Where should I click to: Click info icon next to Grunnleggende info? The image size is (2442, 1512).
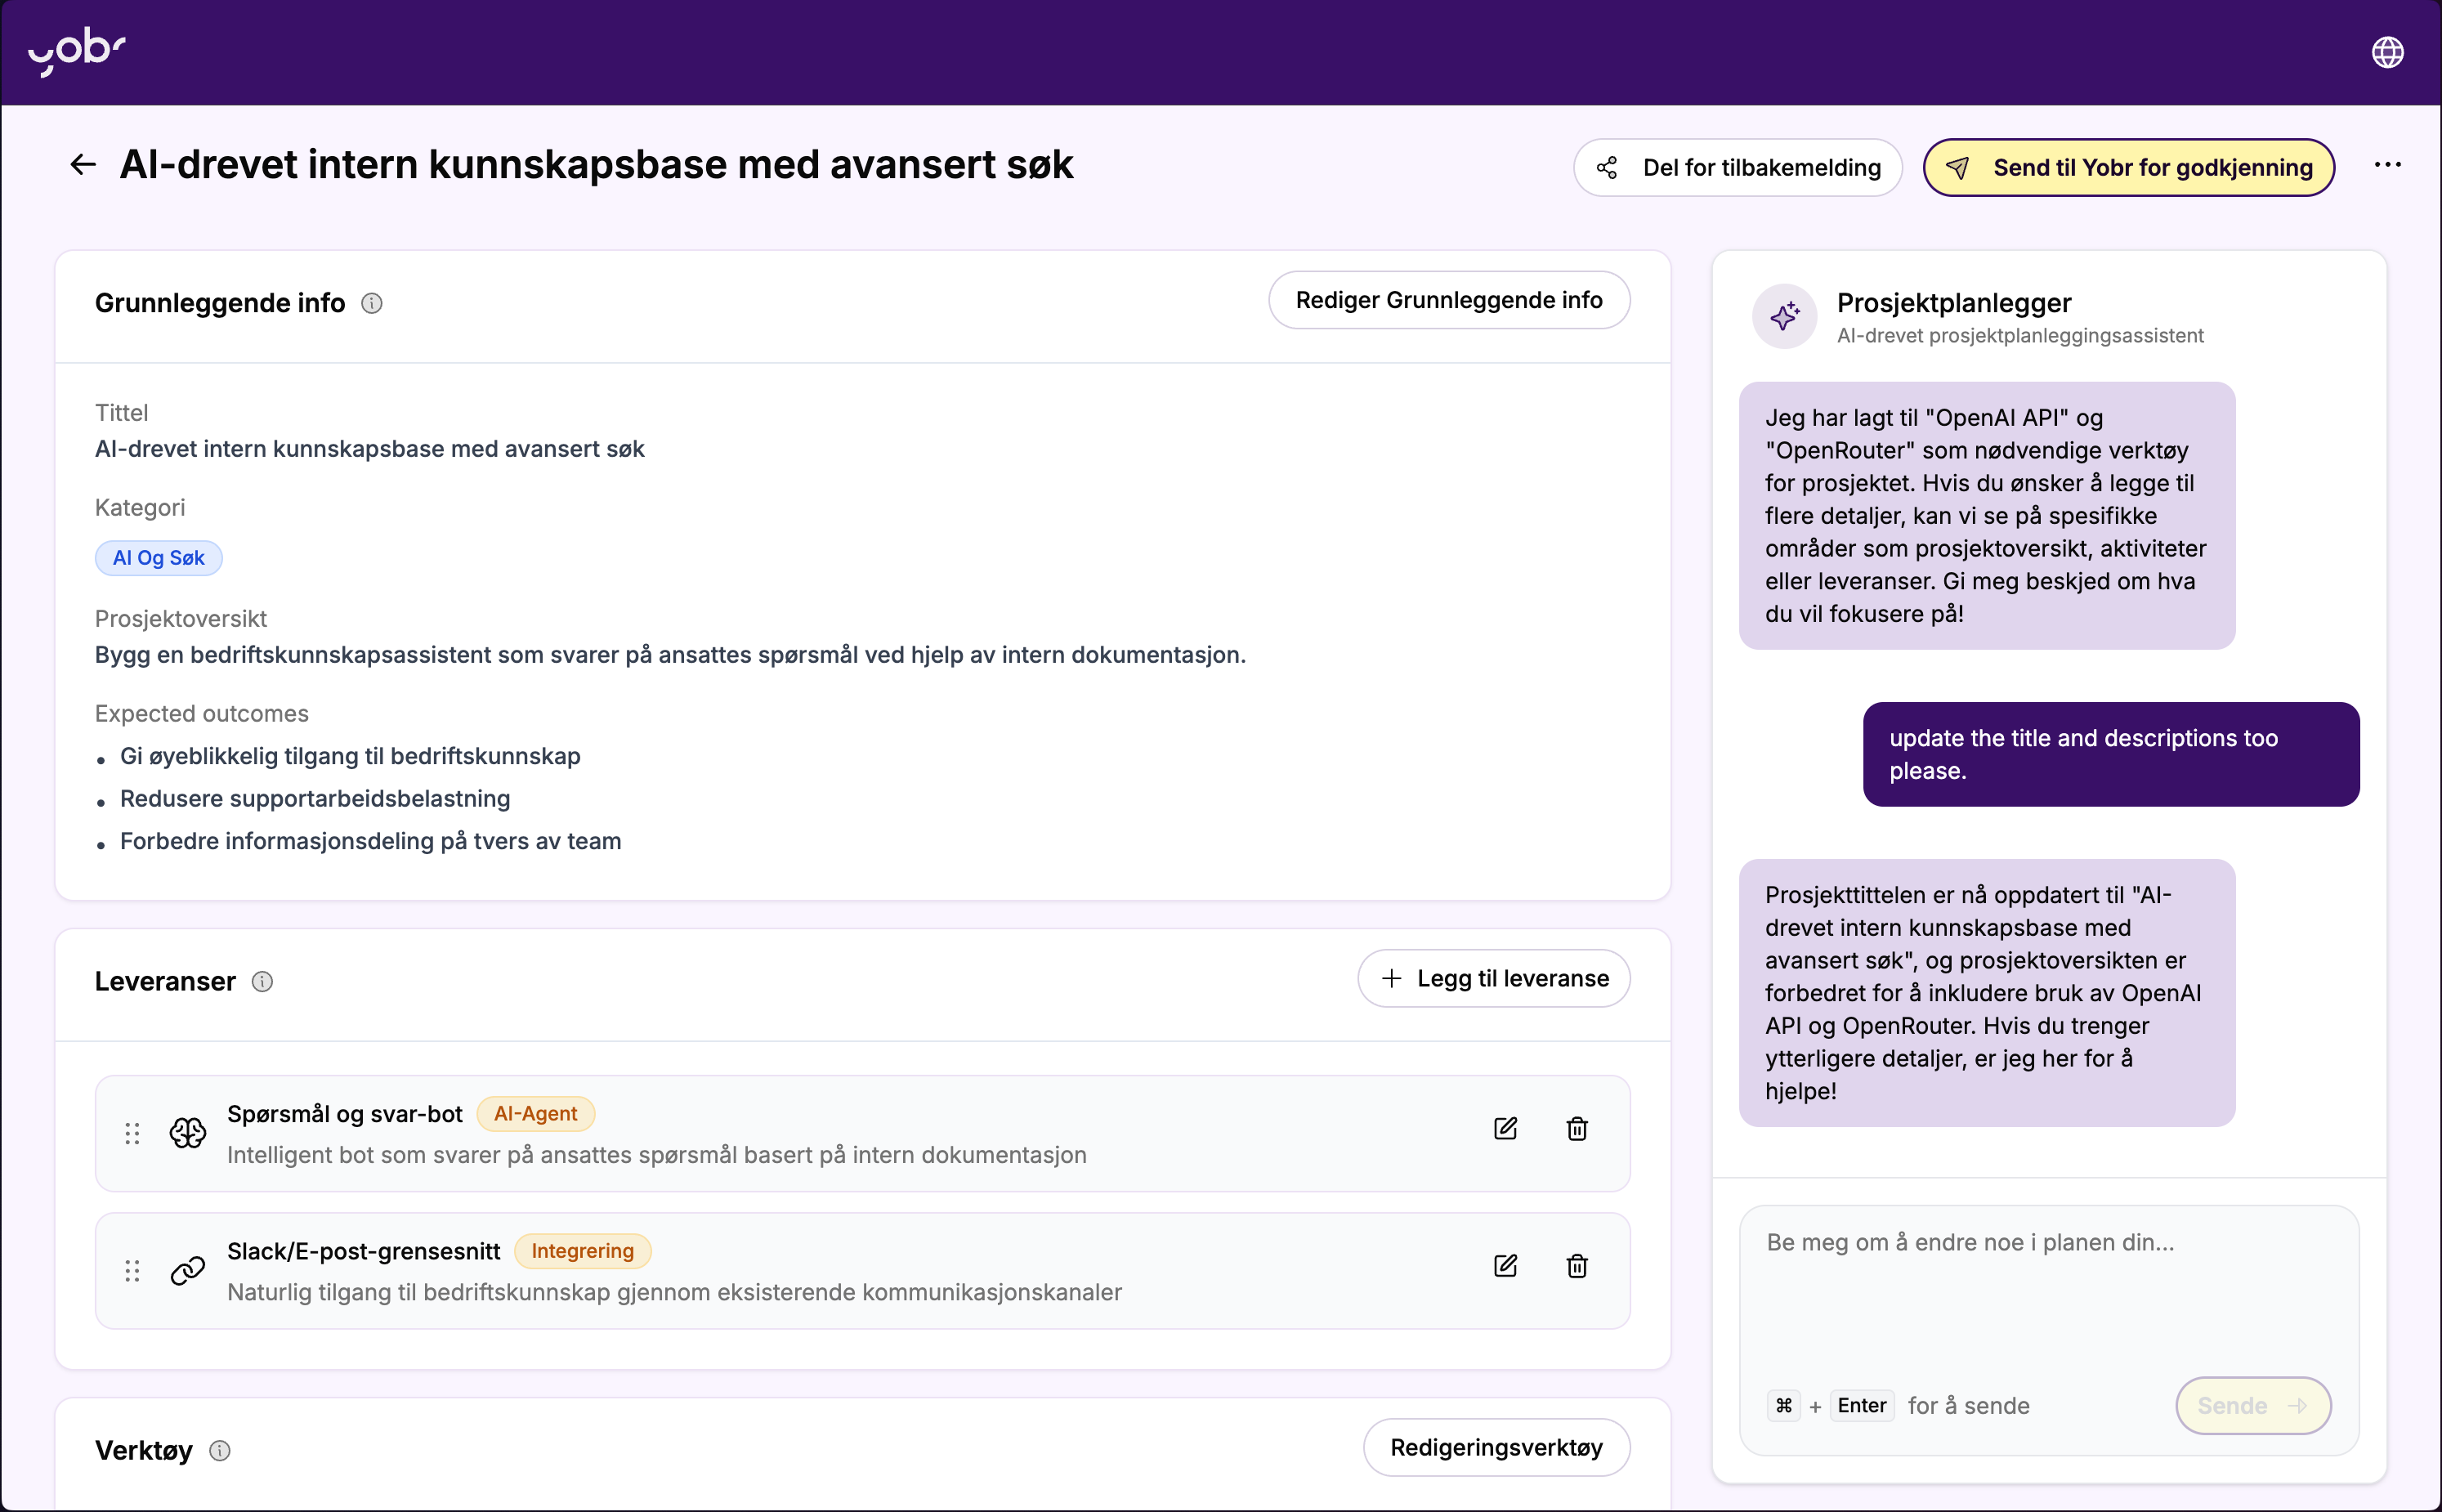tap(372, 303)
